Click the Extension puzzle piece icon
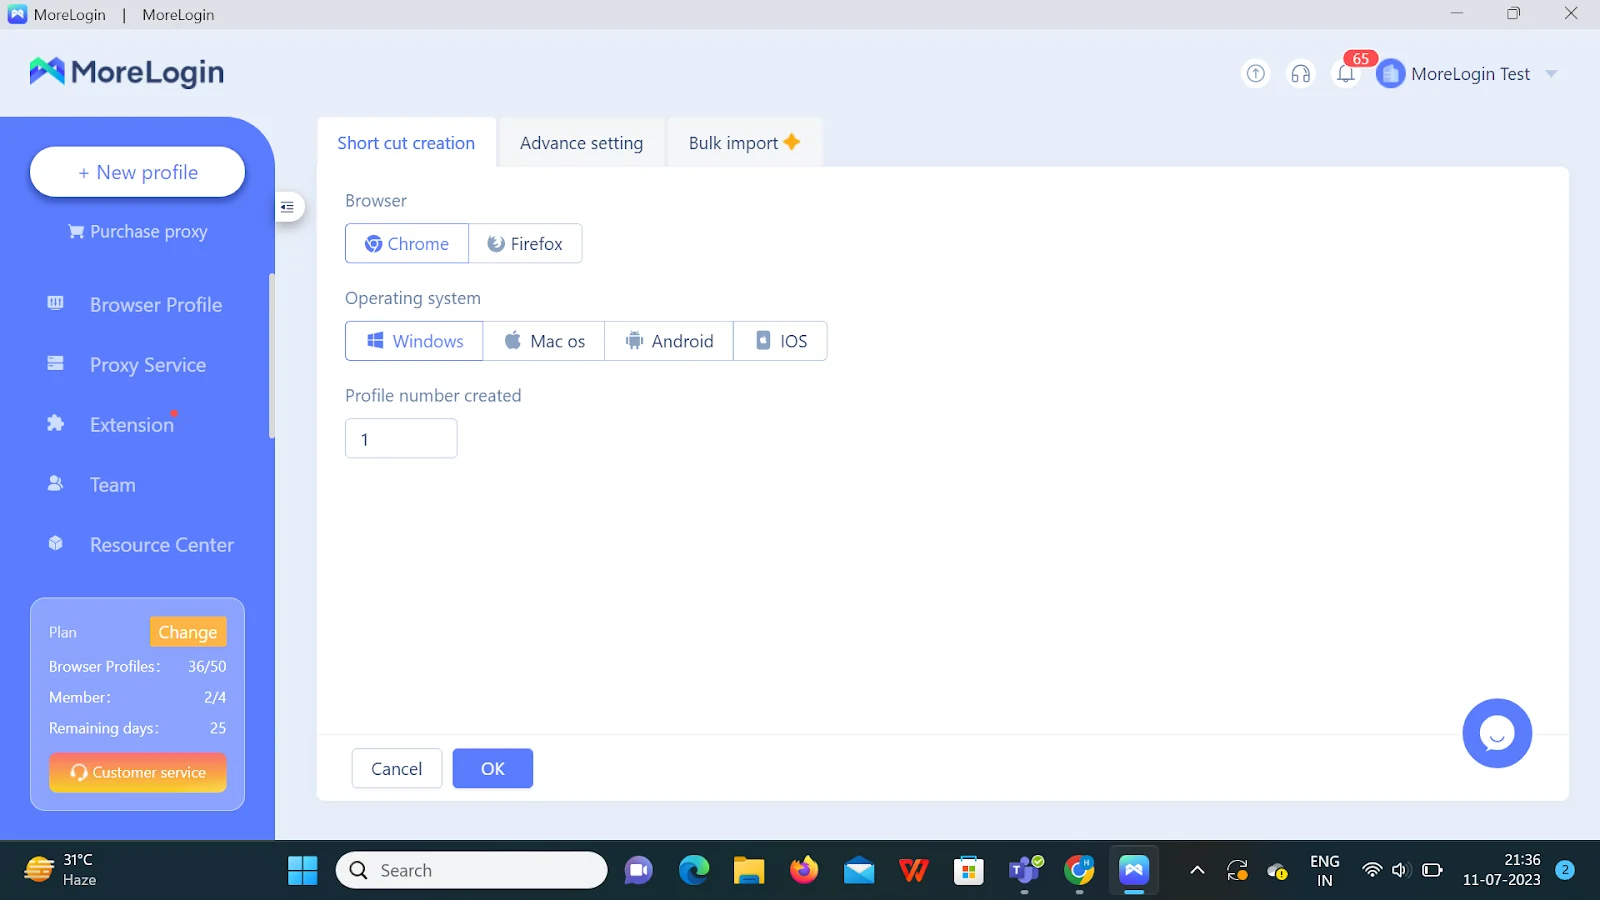 point(56,423)
